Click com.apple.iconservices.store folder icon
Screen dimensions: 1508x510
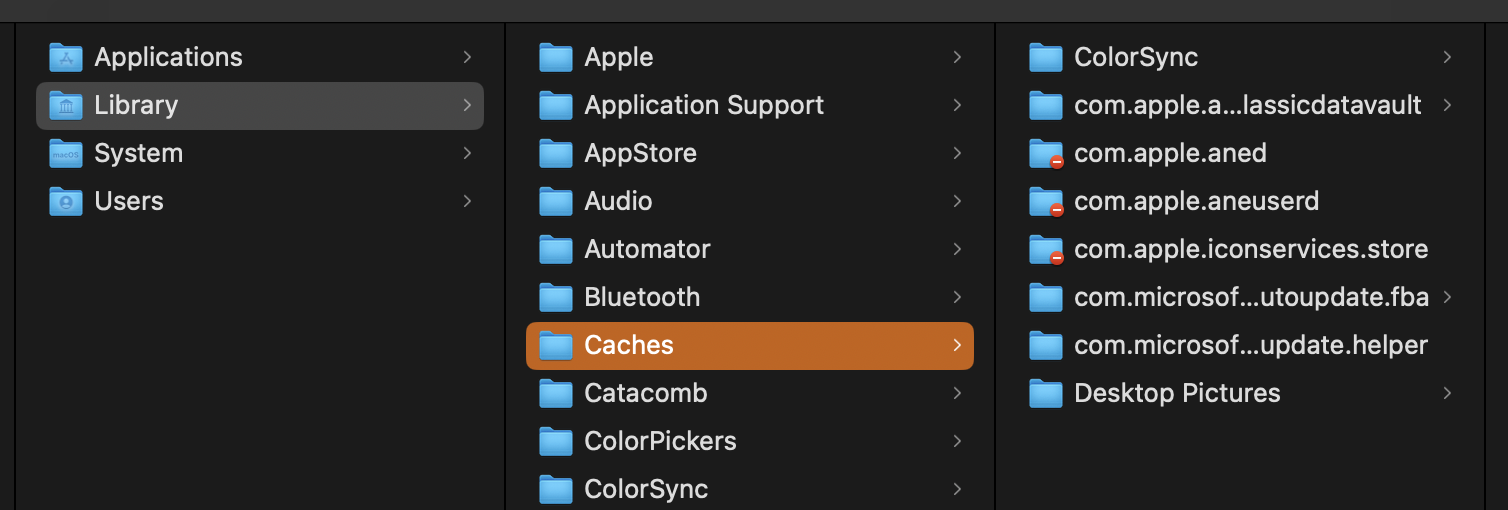point(1046,249)
